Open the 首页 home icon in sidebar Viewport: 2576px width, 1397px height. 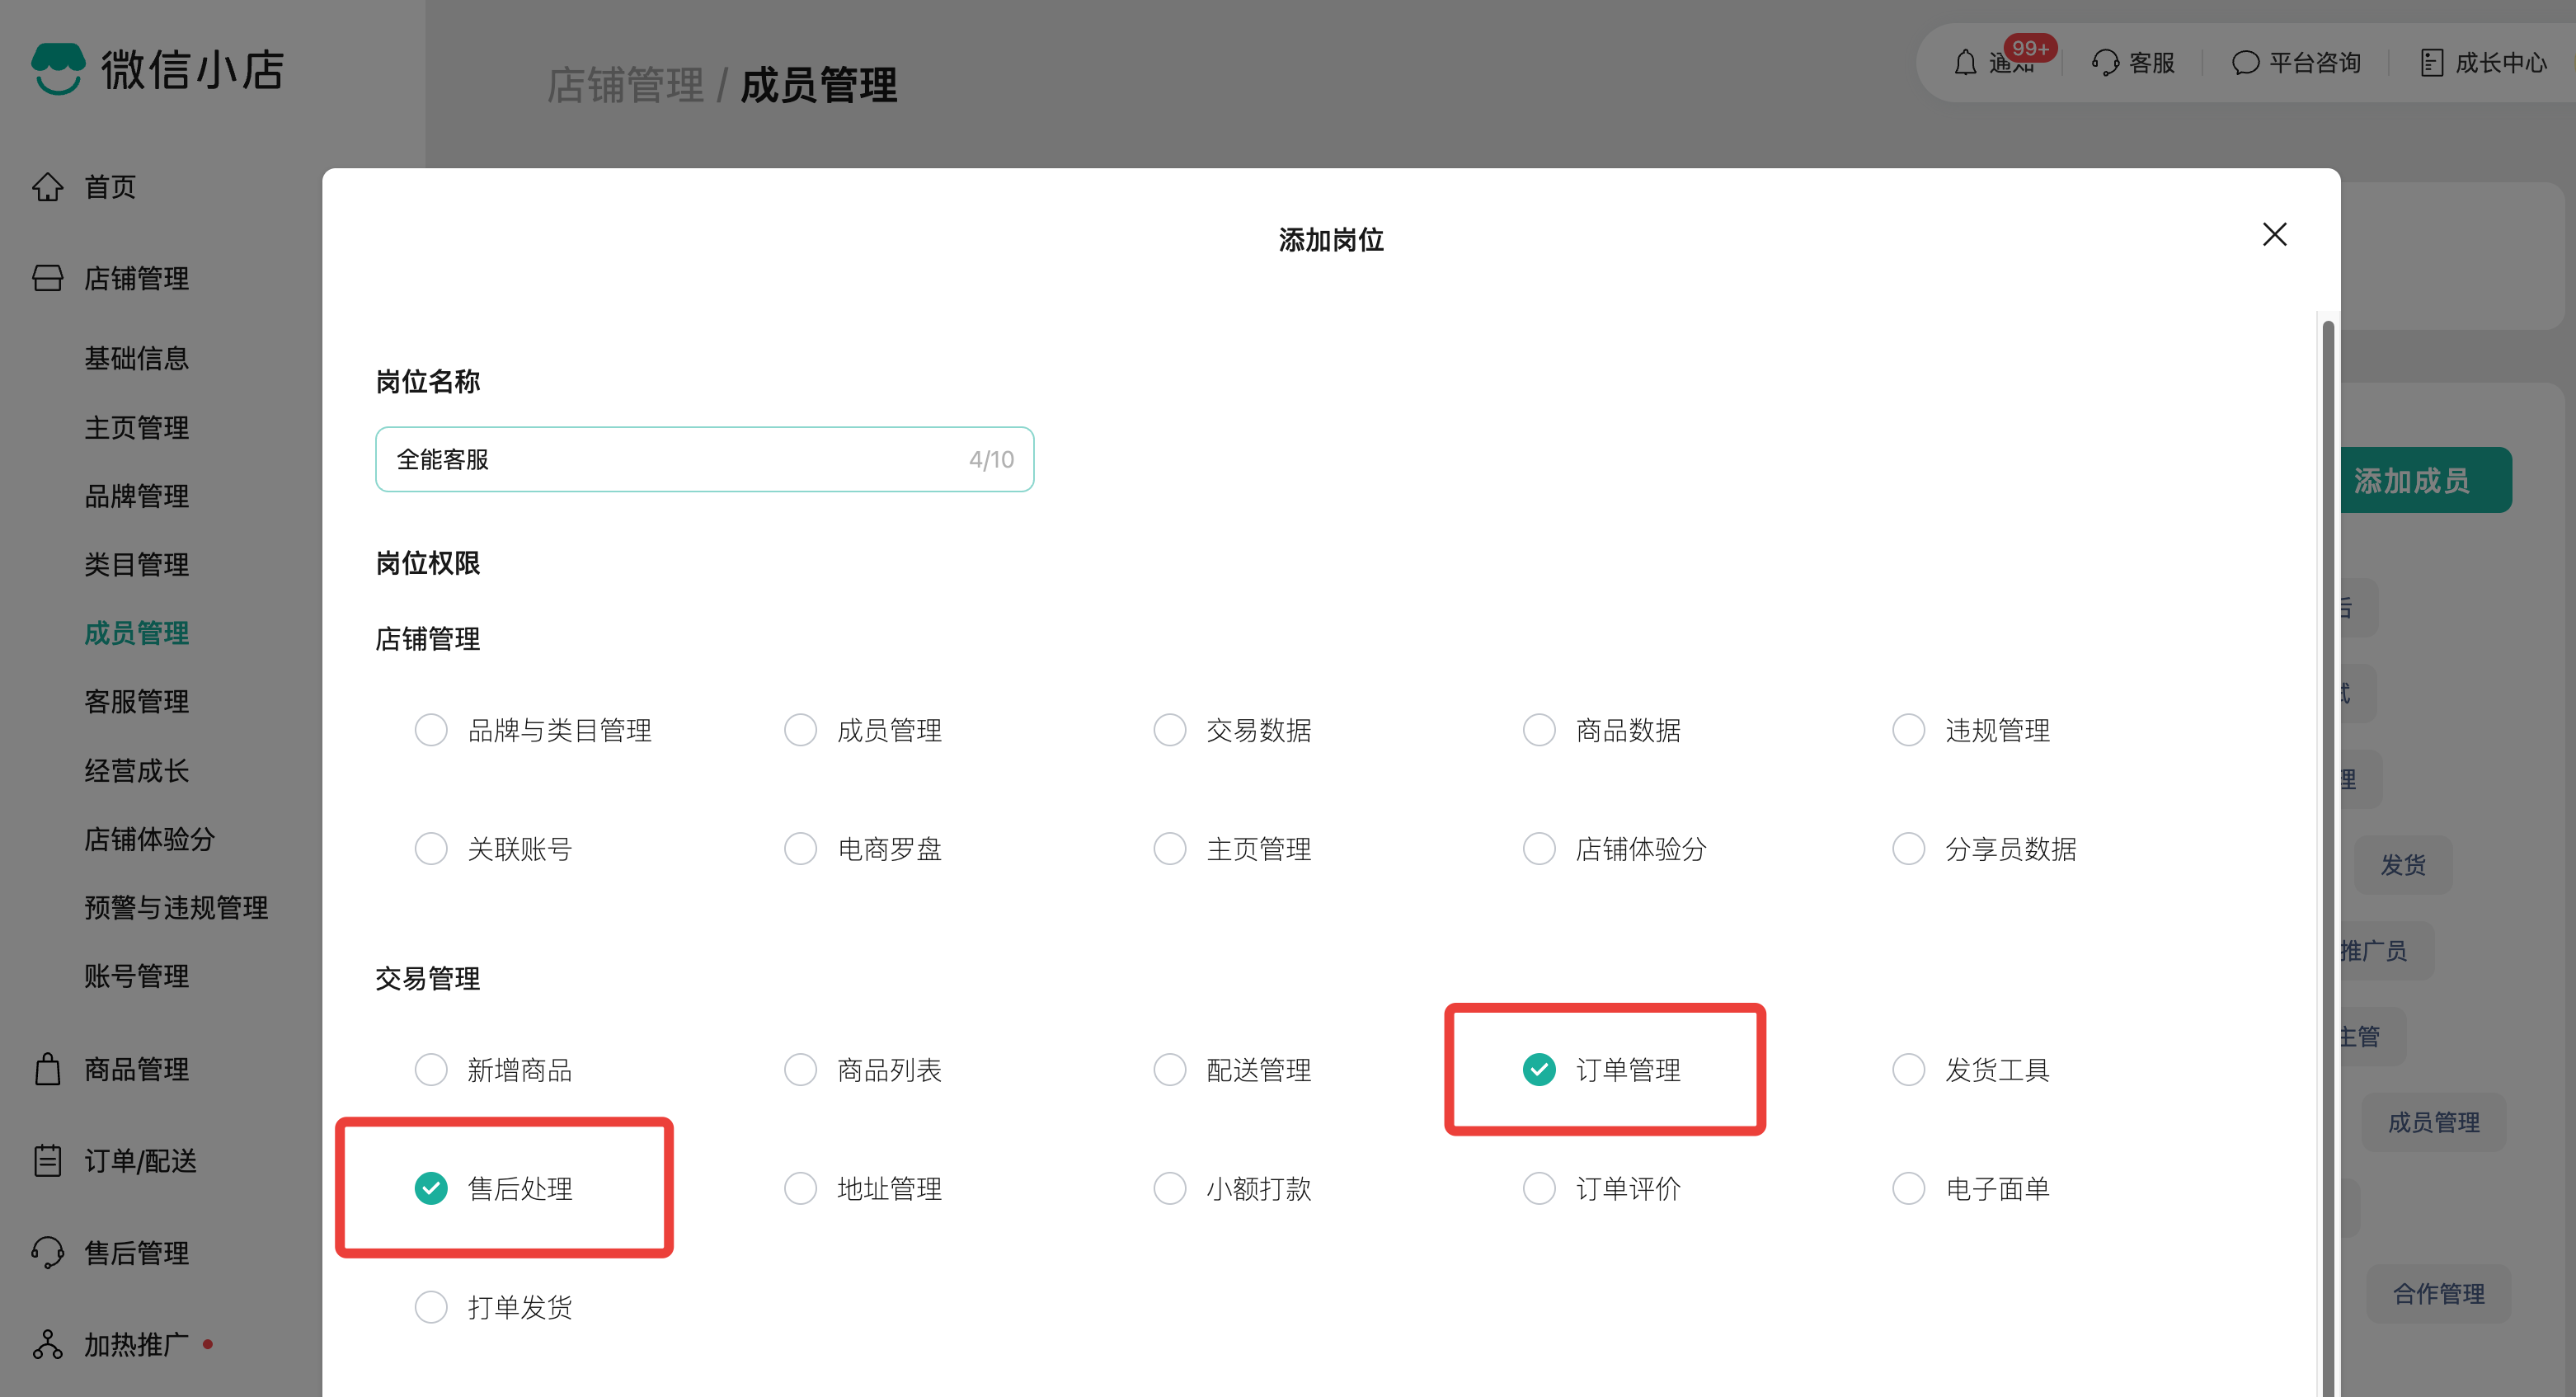(x=47, y=187)
